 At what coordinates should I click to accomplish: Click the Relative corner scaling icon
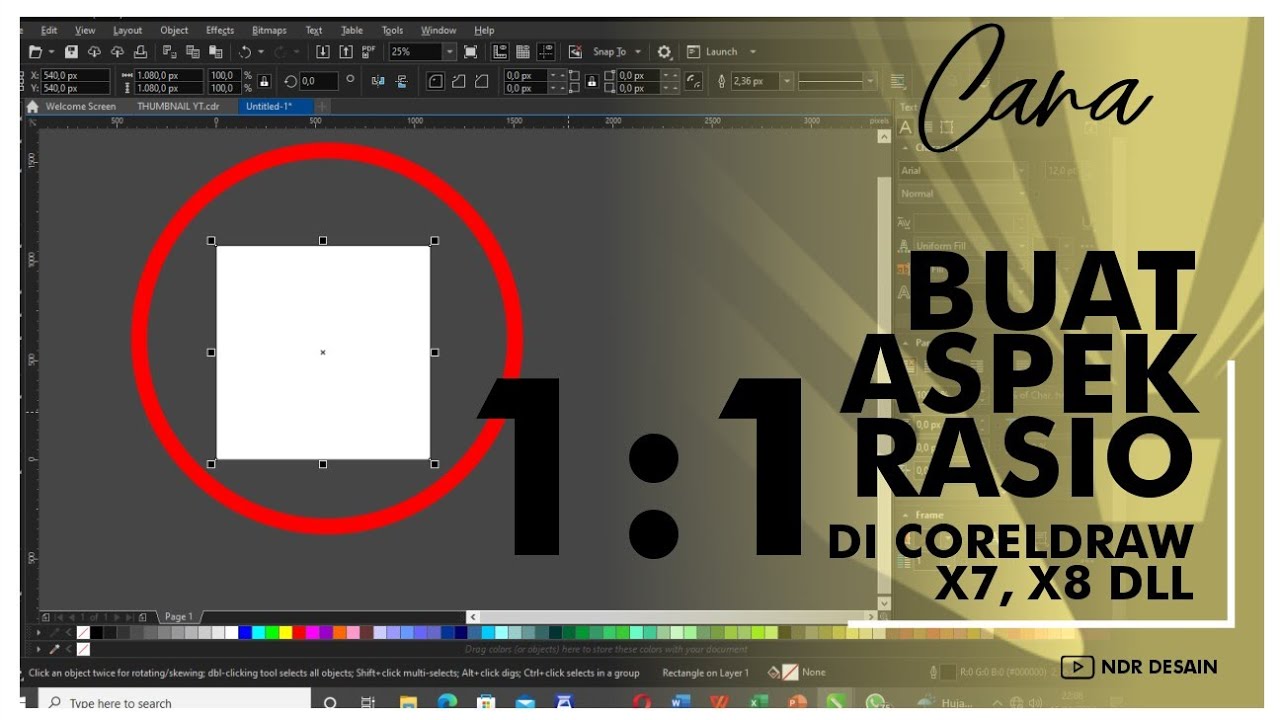pos(693,81)
